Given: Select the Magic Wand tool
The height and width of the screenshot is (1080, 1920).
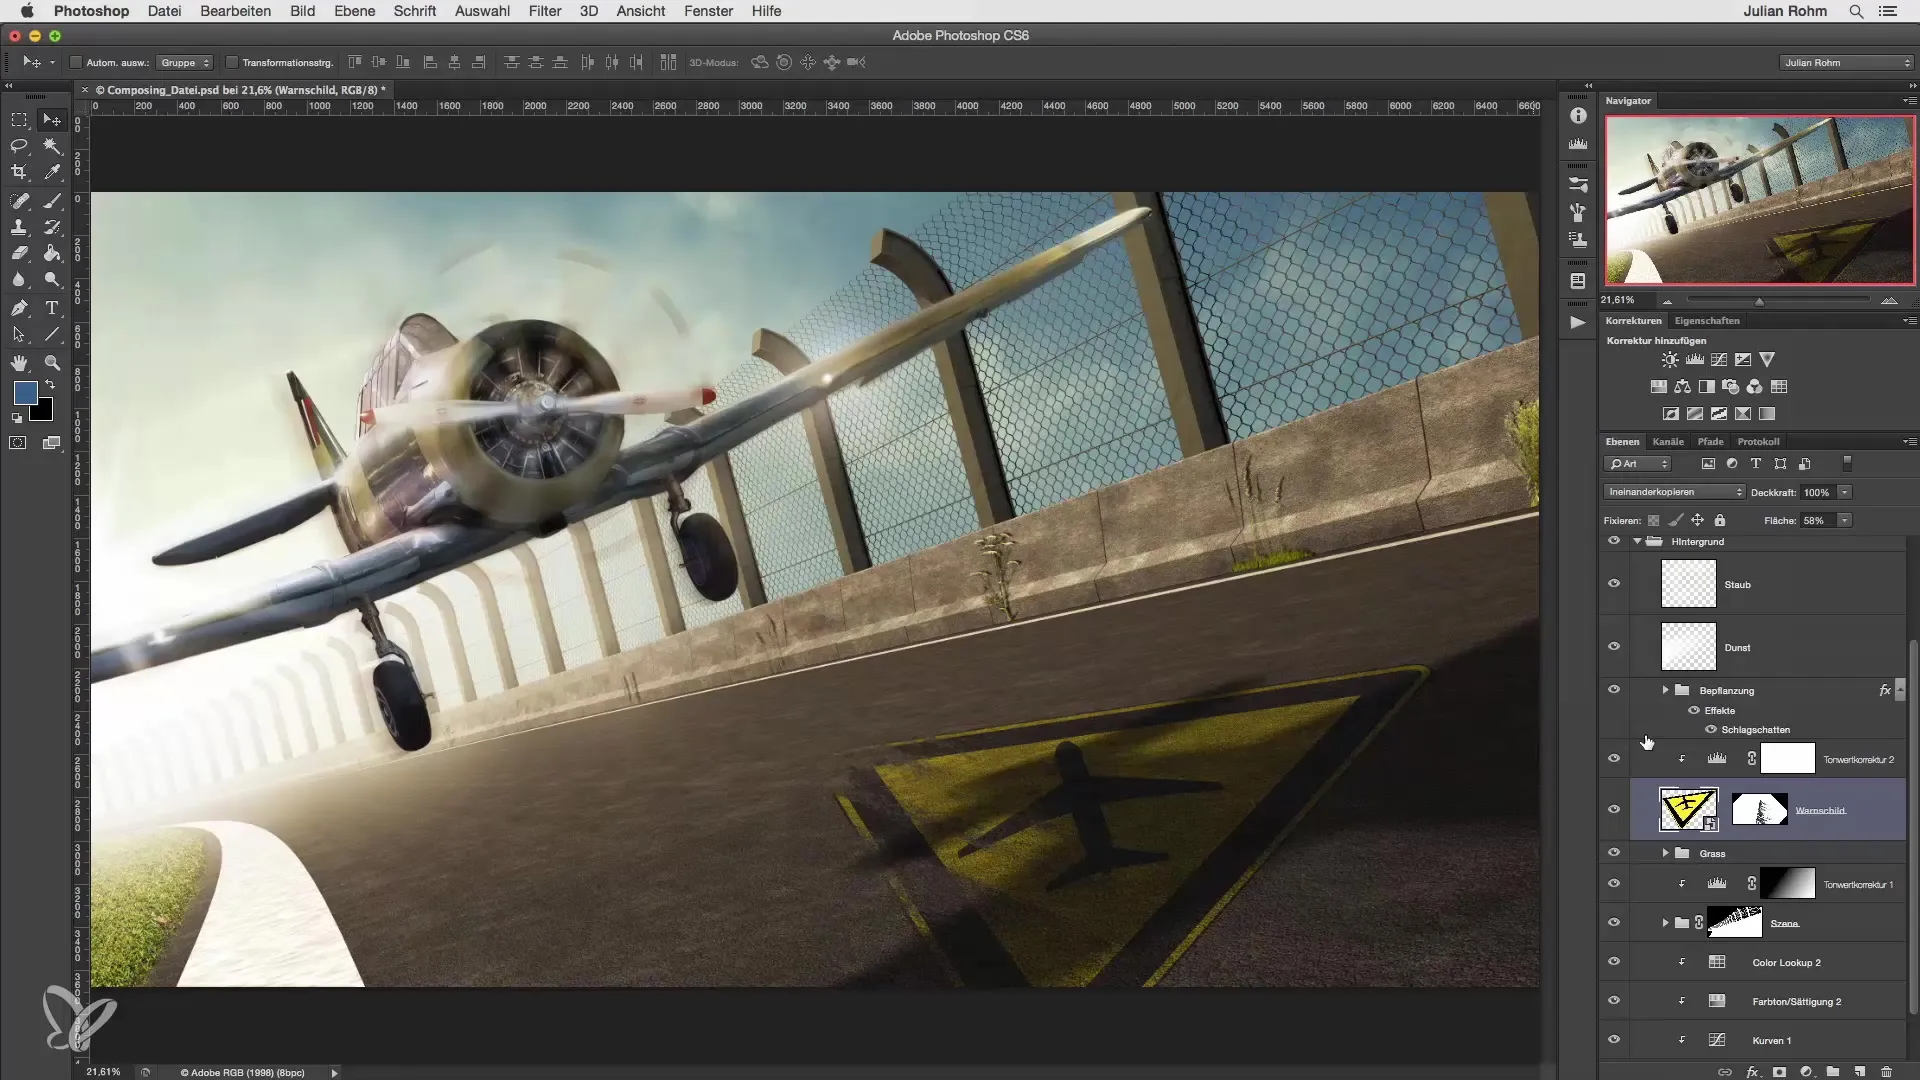Looking at the screenshot, I should click(x=52, y=146).
